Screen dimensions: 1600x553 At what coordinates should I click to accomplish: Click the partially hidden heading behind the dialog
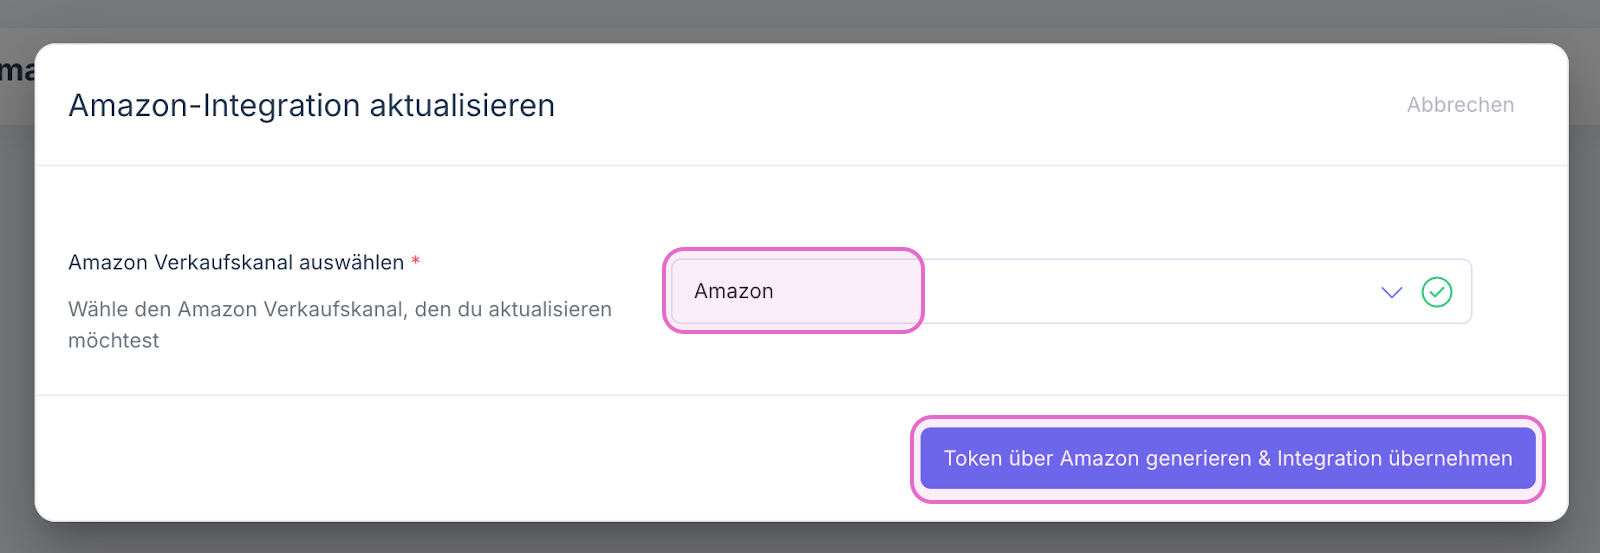click(16, 71)
